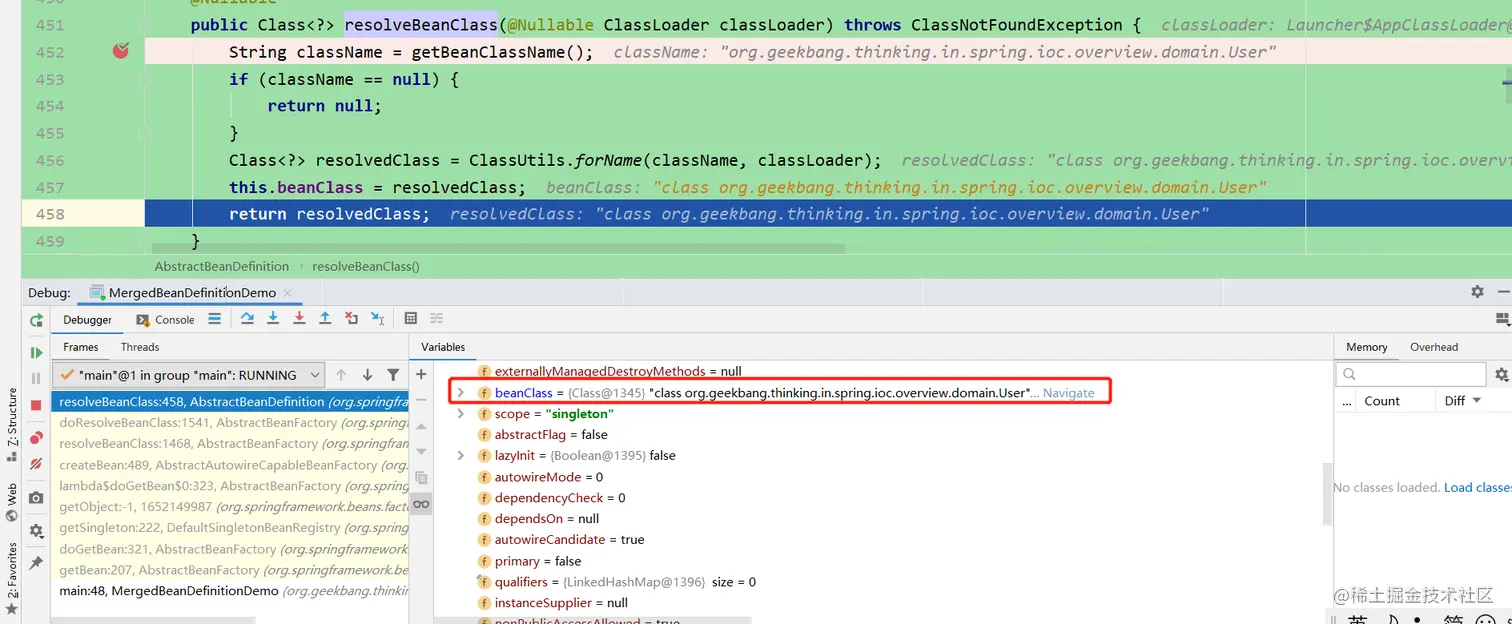Resume program execution
The image size is (1512, 624).
(x=36, y=353)
